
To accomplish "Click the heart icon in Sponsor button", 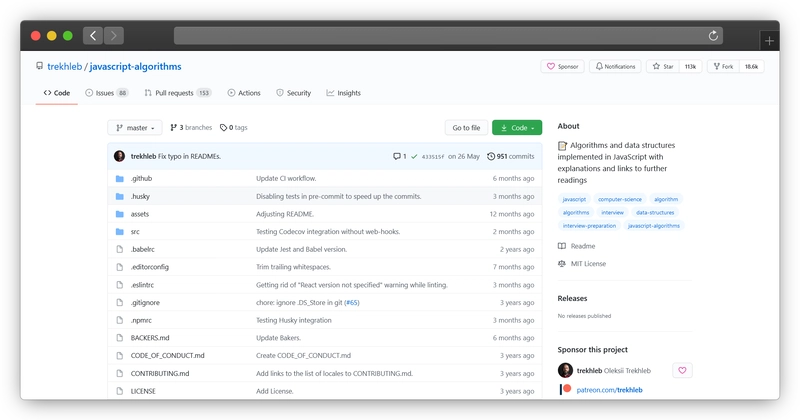I will (551, 66).
